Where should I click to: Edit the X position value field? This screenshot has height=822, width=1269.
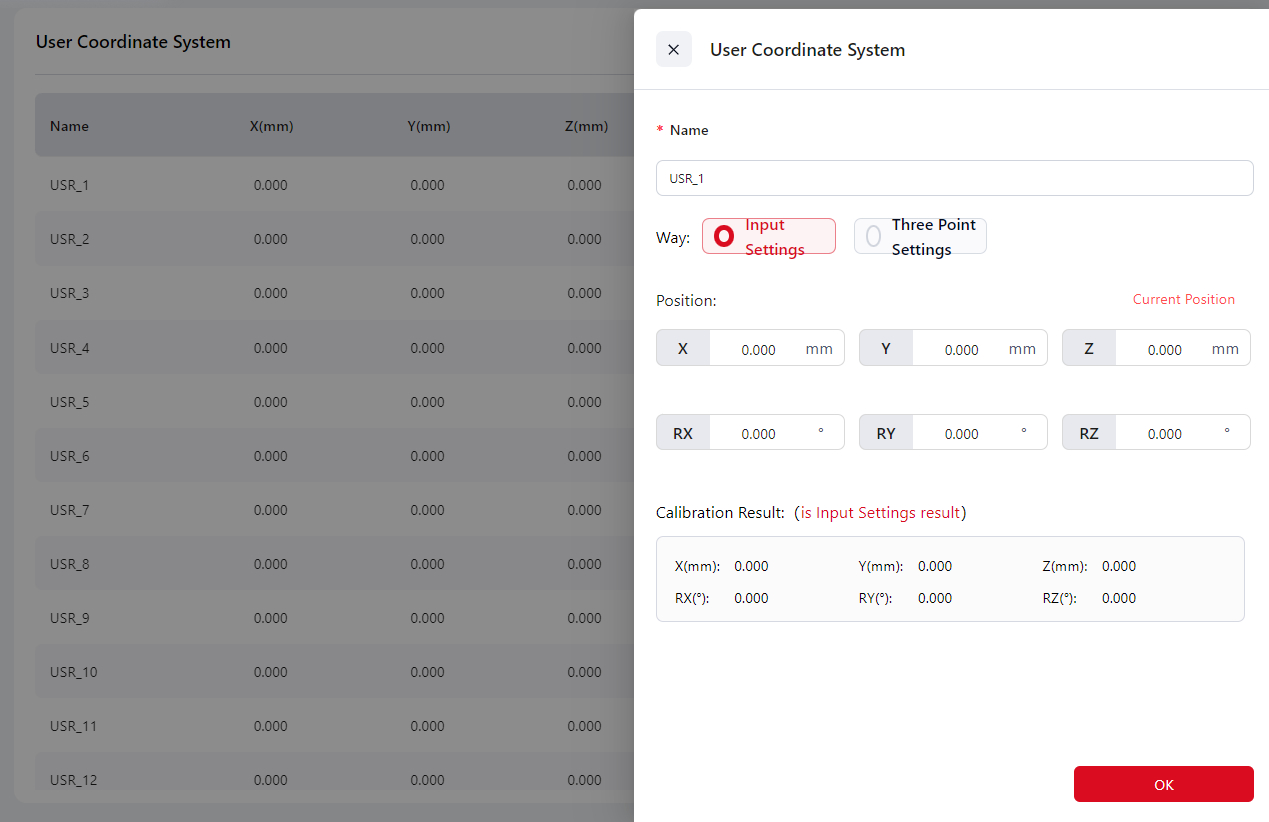click(x=758, y=349)
